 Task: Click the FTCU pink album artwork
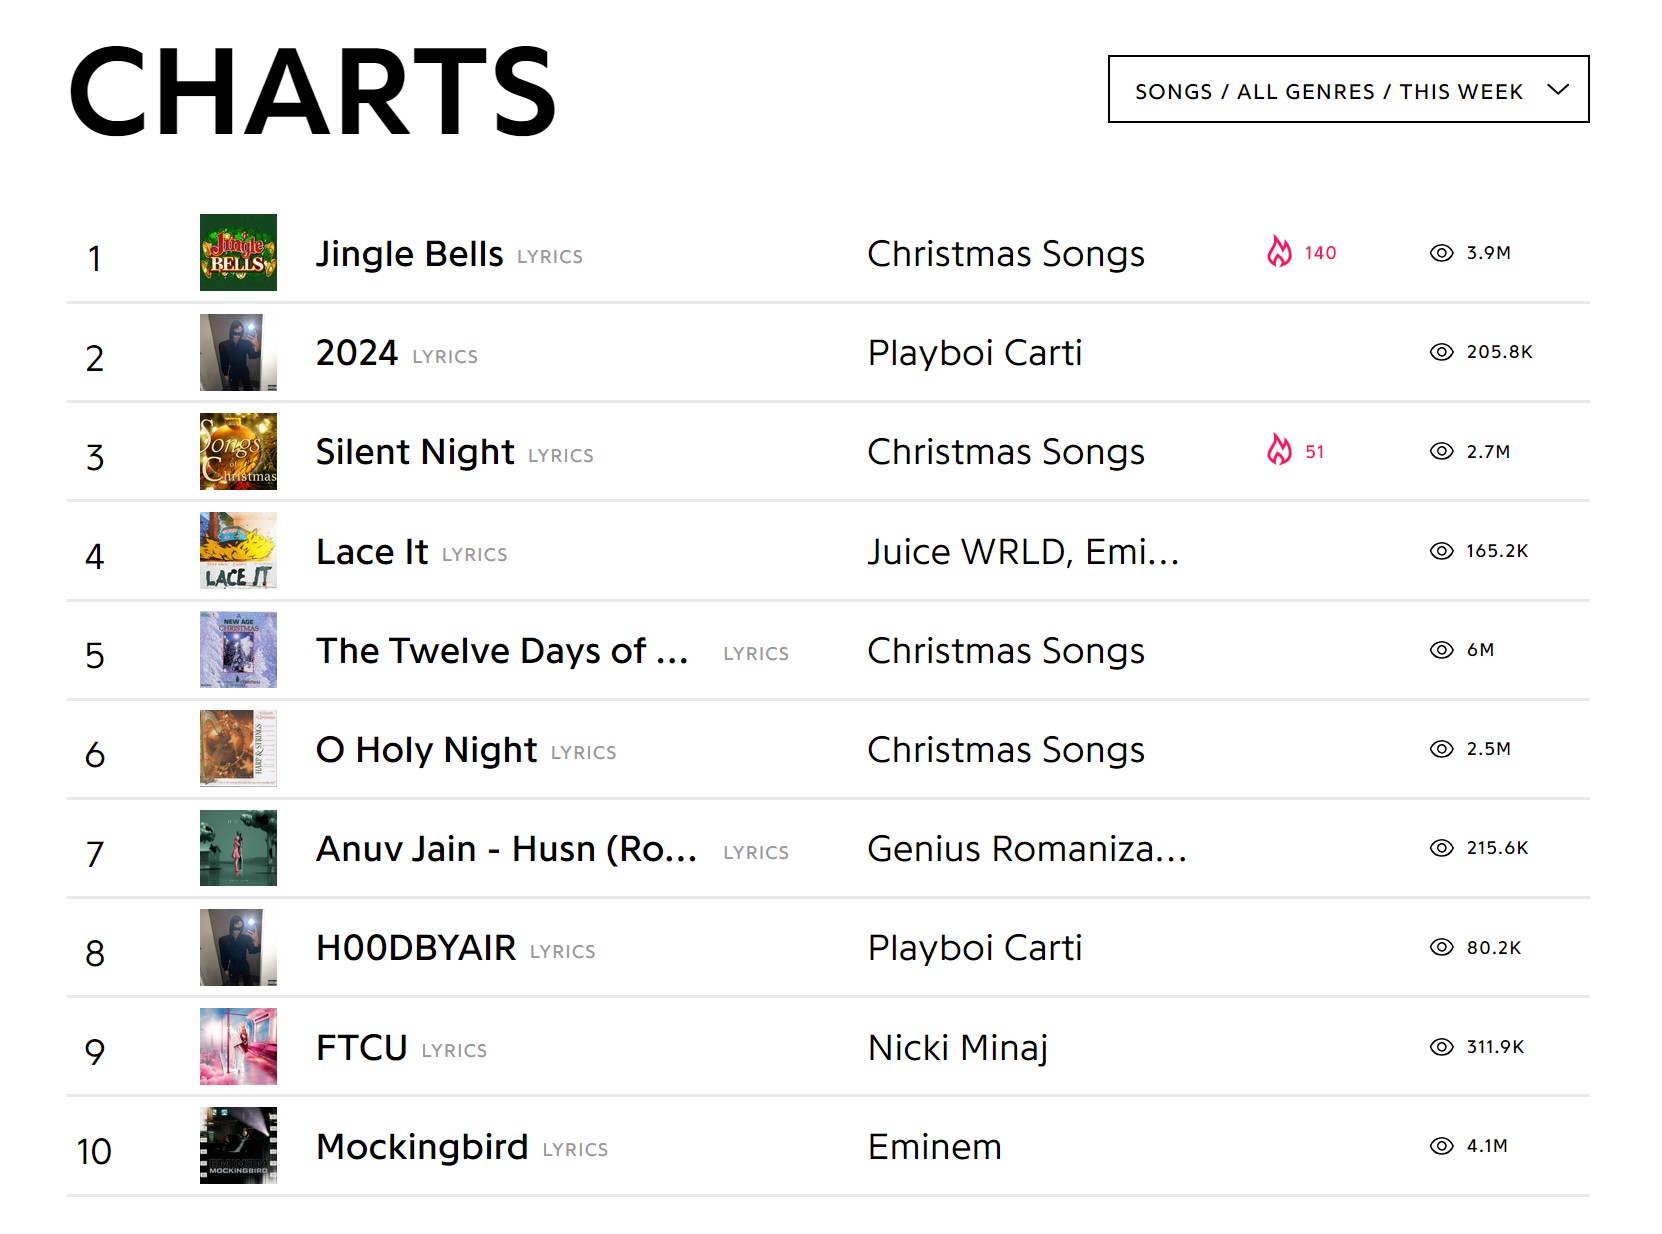pyautogui.click(x=238, y=1046)
